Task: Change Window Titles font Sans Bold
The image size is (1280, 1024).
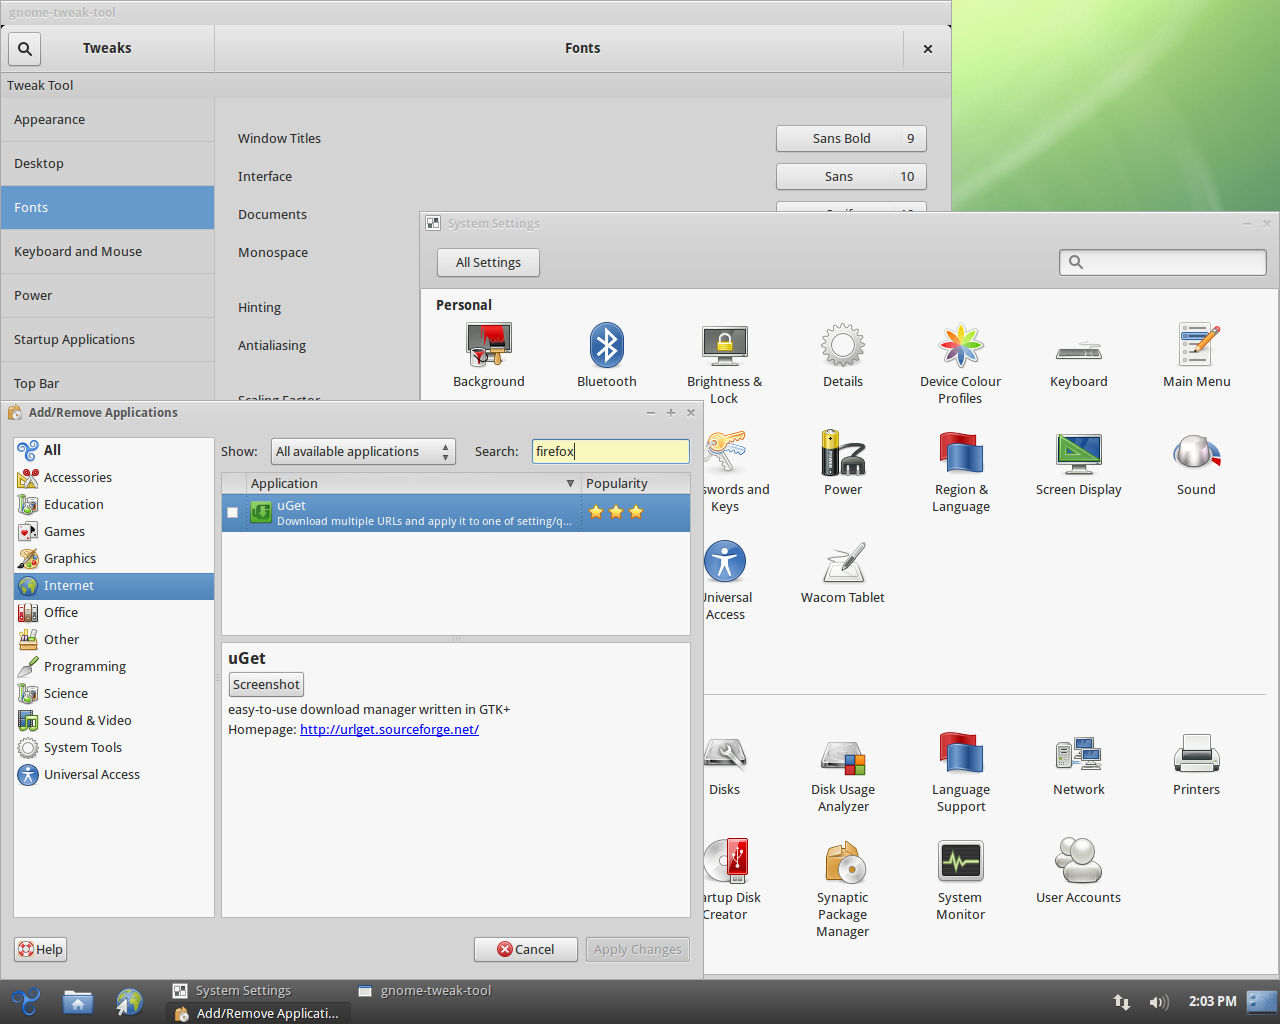Action: click(851, 139)
